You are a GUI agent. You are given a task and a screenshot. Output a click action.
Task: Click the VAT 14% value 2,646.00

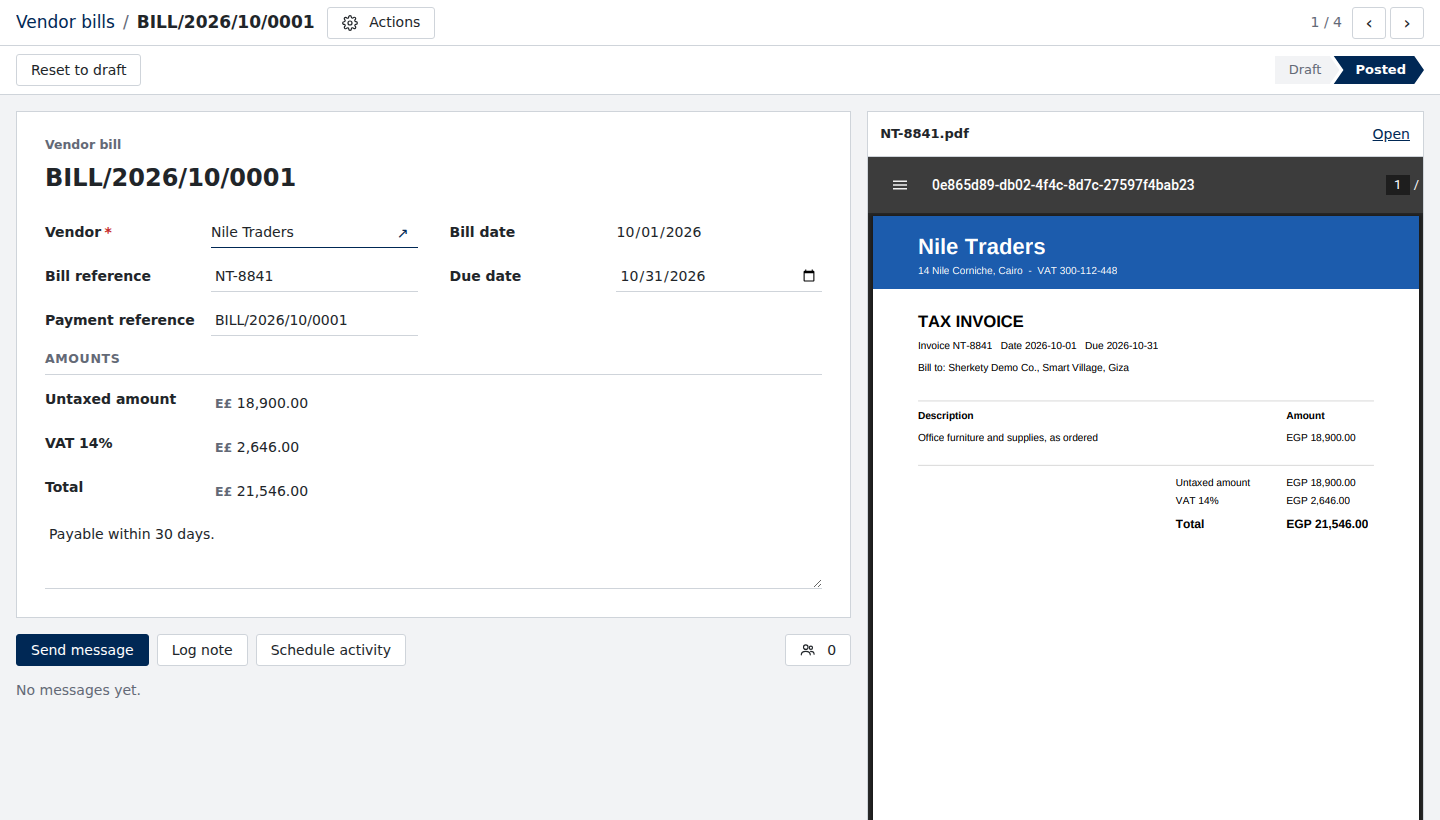[268, 448]
